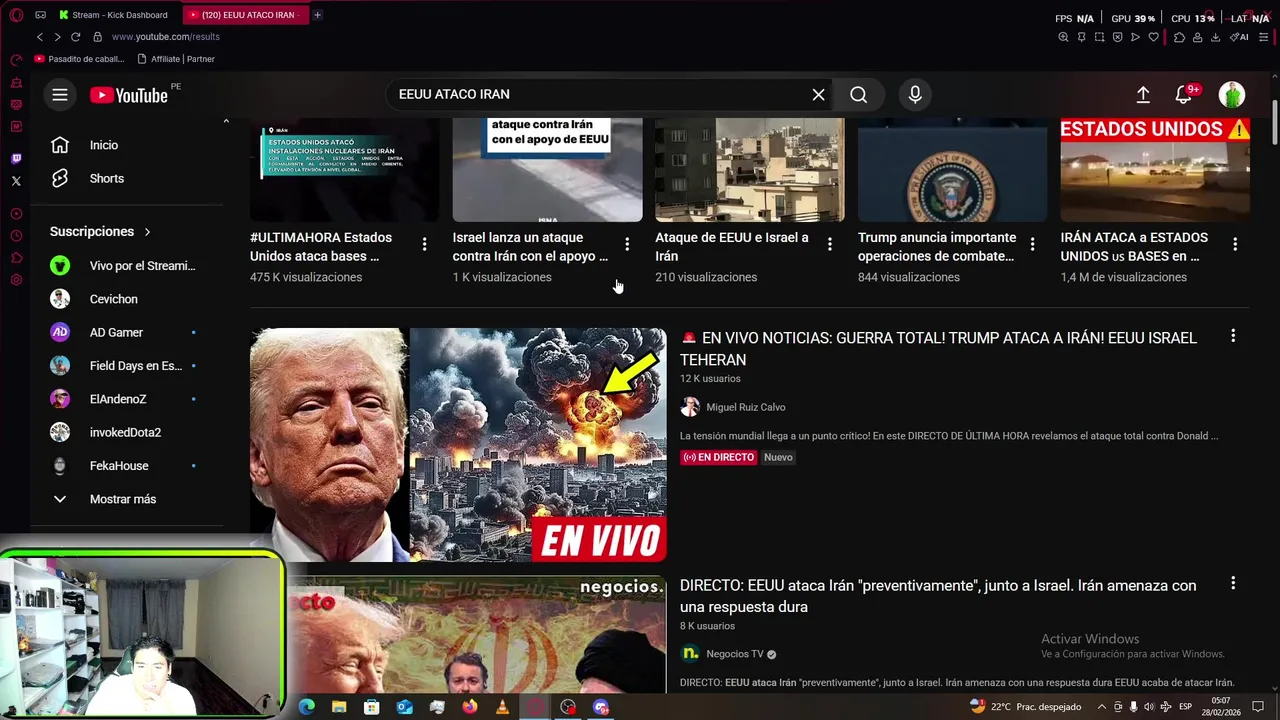Viewport: 1280px width, 720px height.
Task: Open the browser downloads icon
Action: (1215, 37)
